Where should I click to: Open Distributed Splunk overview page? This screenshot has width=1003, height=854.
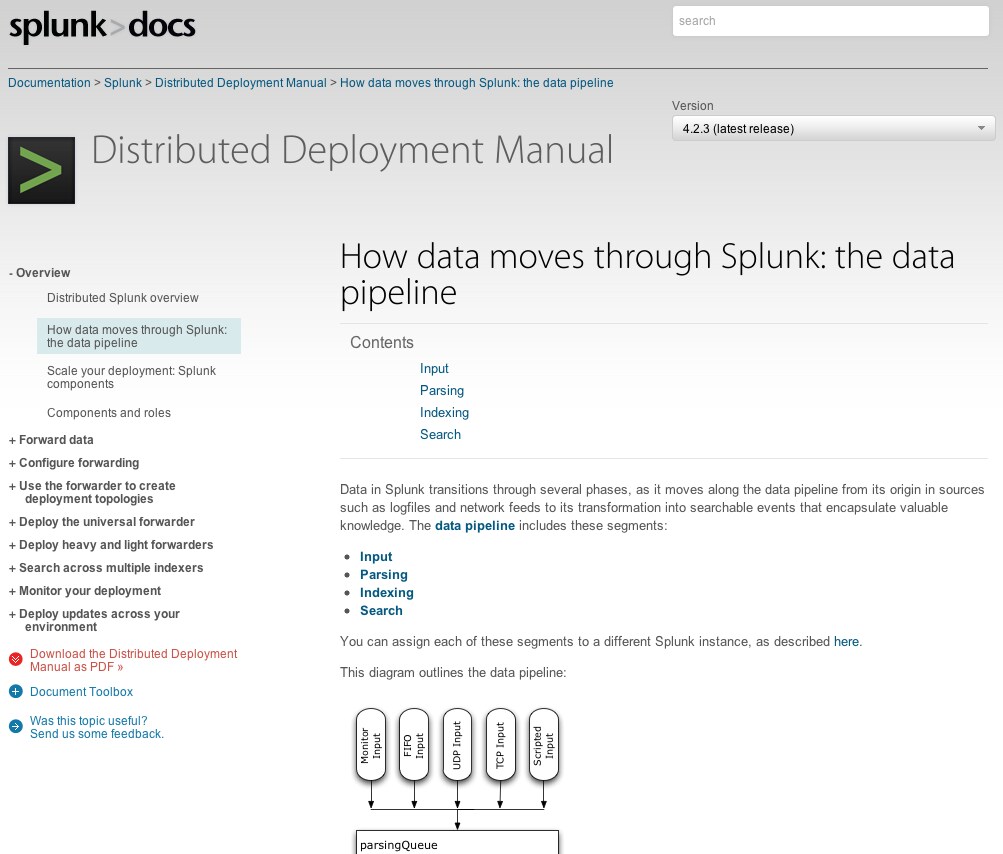pyautogui.click(x=123, y=297)
